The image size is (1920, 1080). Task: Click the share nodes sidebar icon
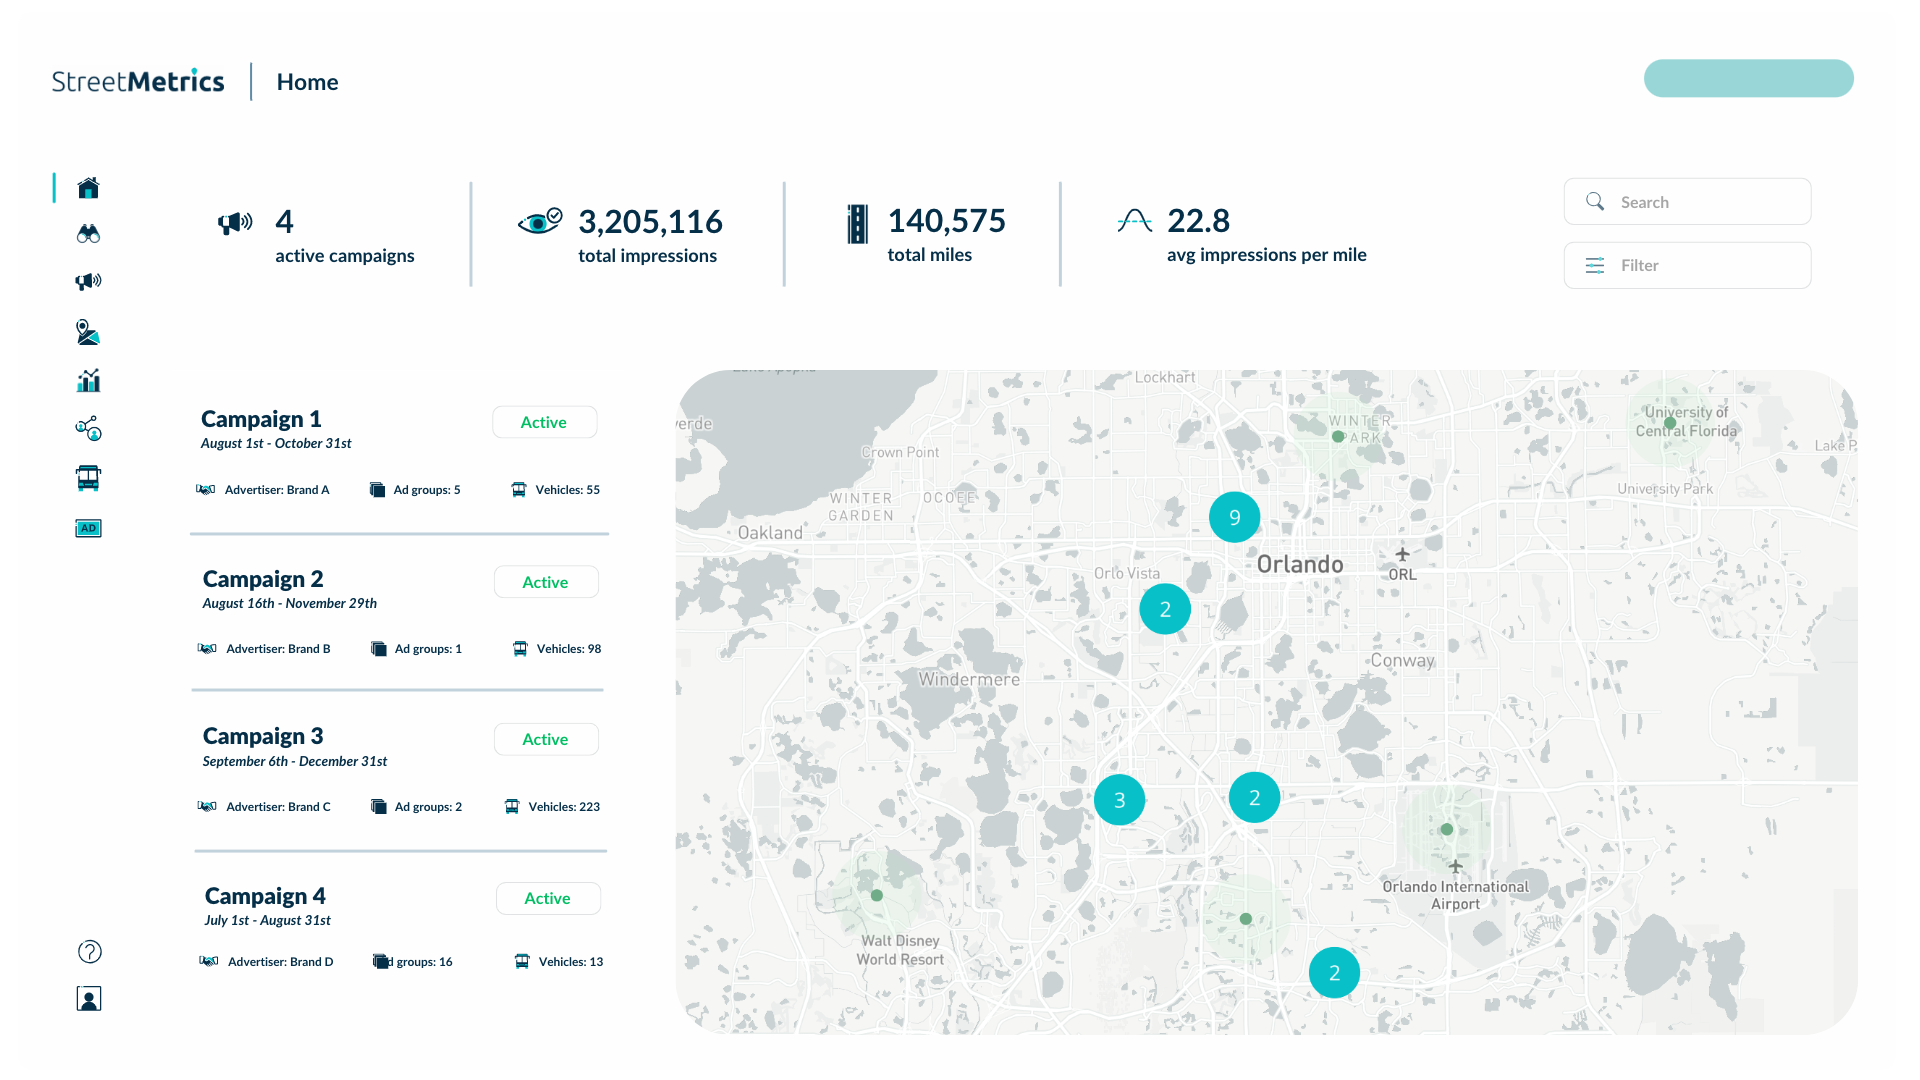point(88,428)
